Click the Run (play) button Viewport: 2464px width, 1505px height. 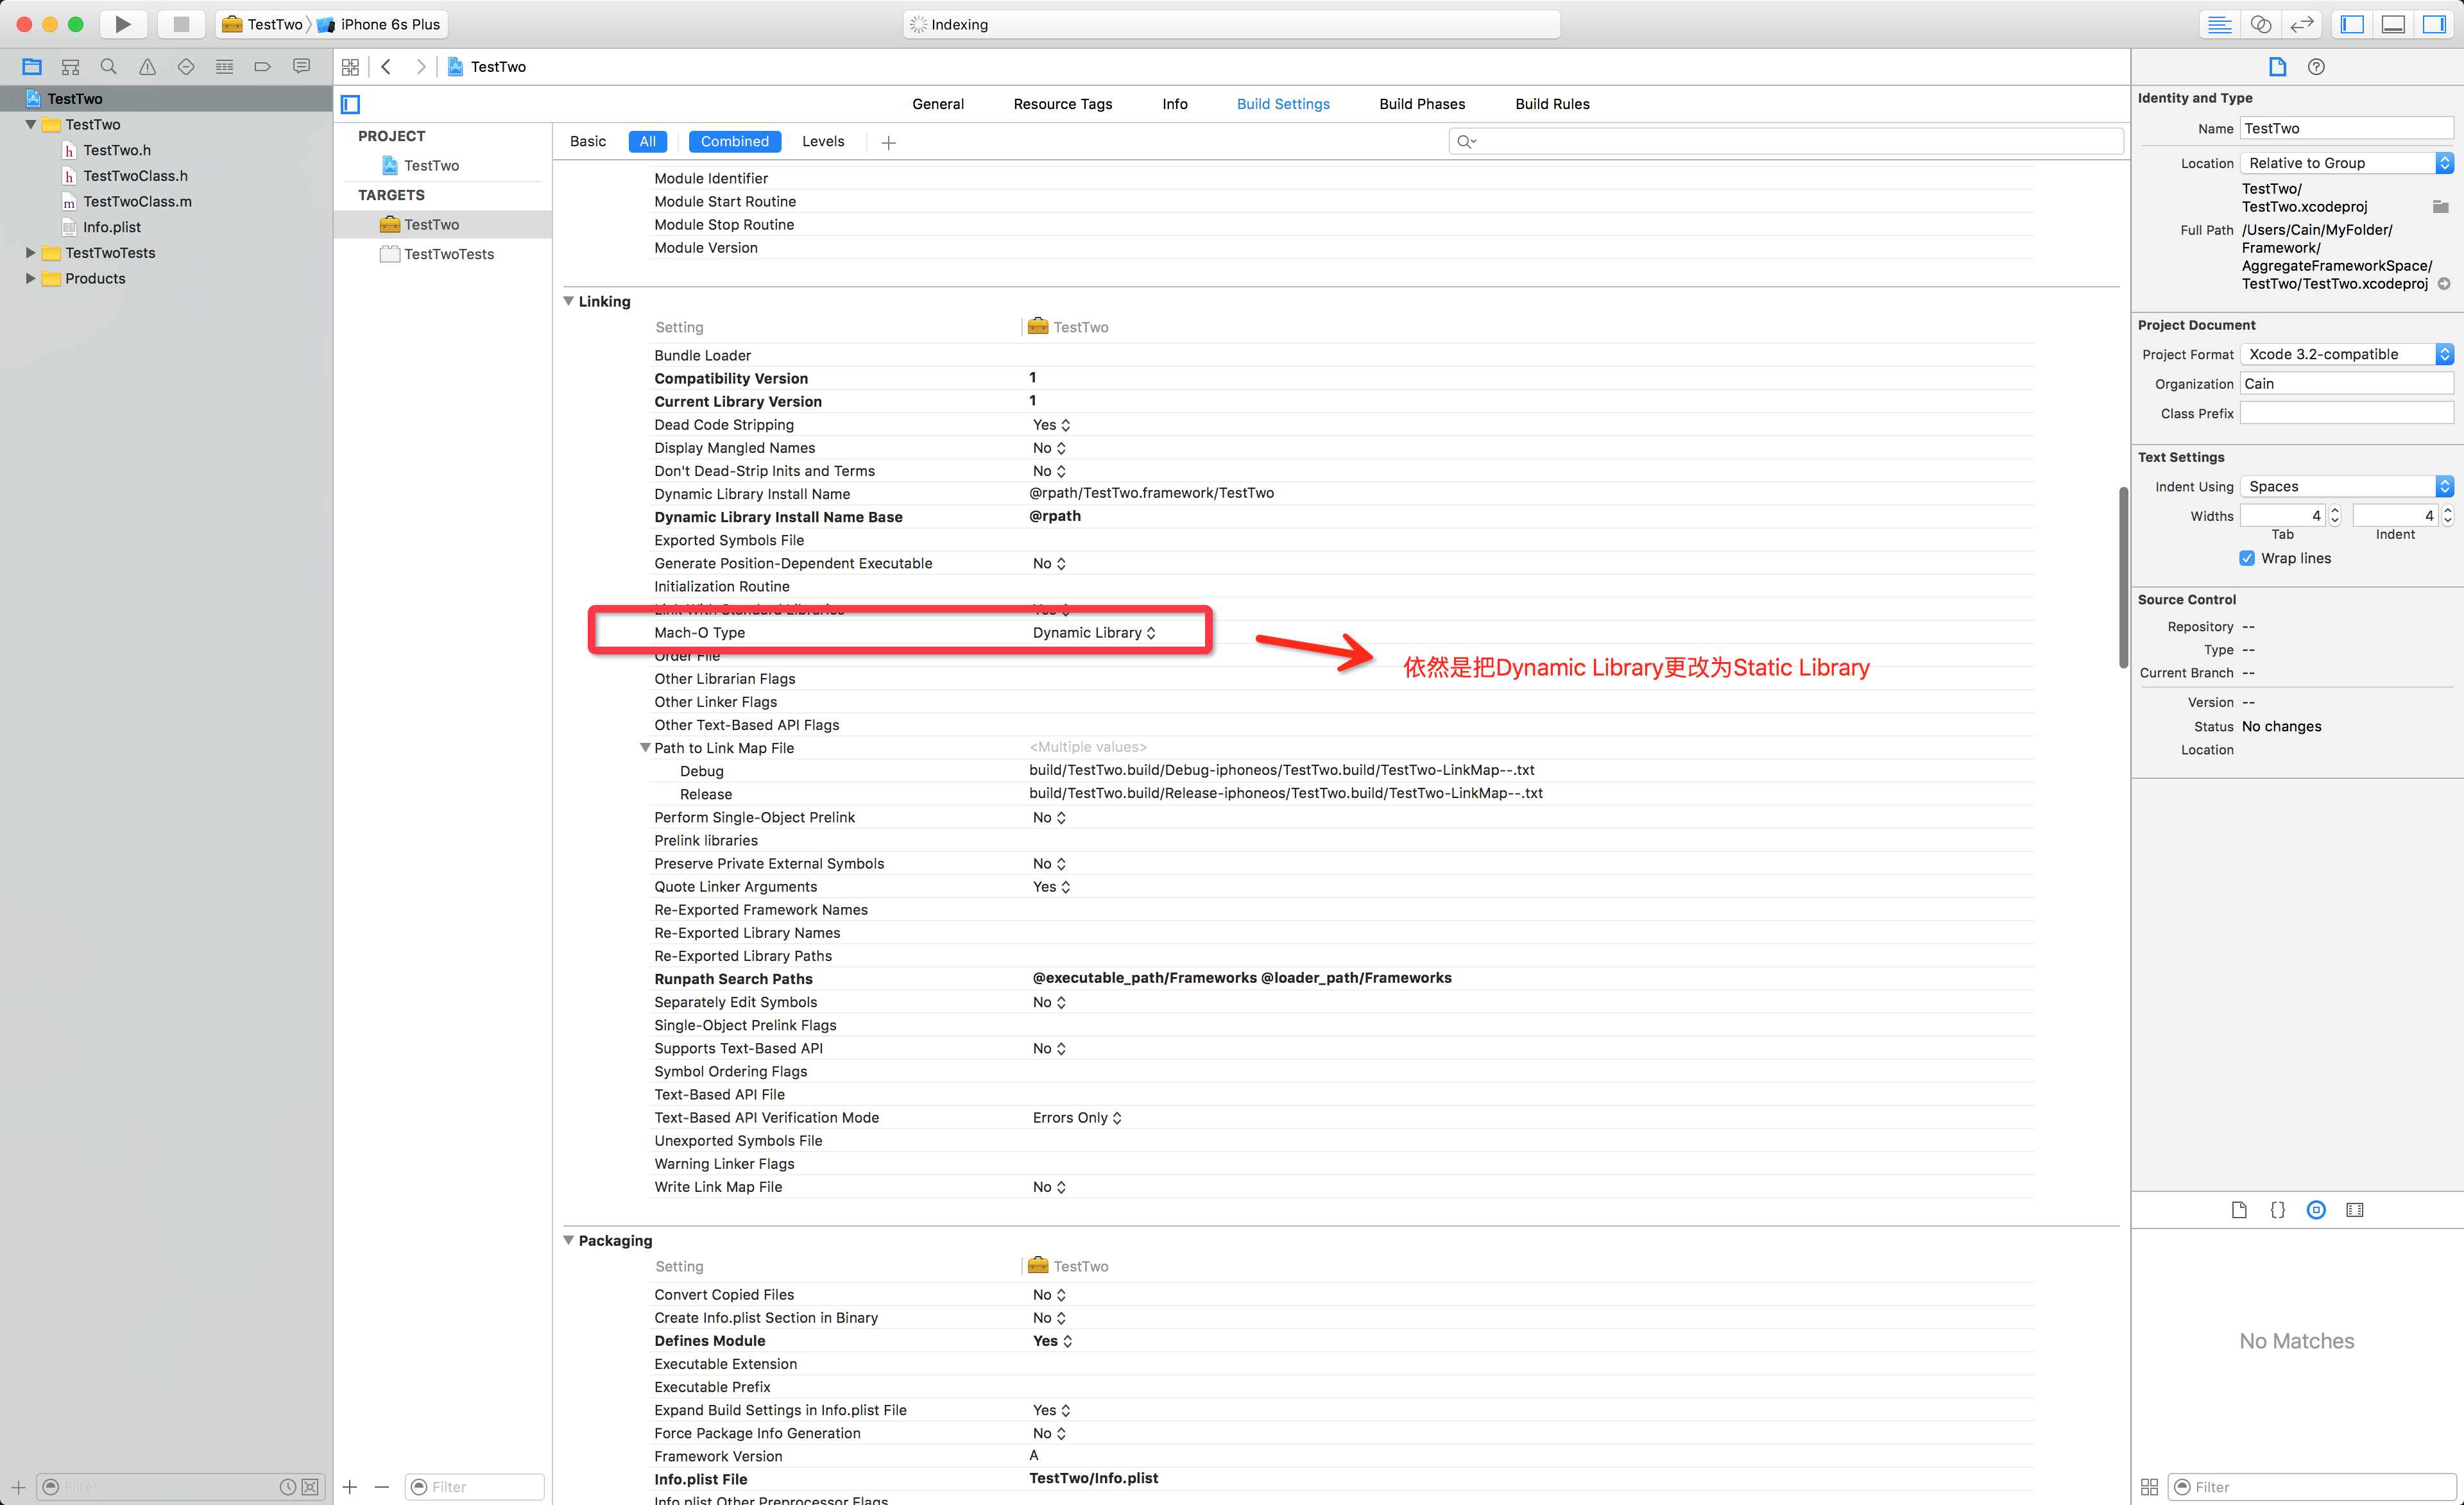122,24
